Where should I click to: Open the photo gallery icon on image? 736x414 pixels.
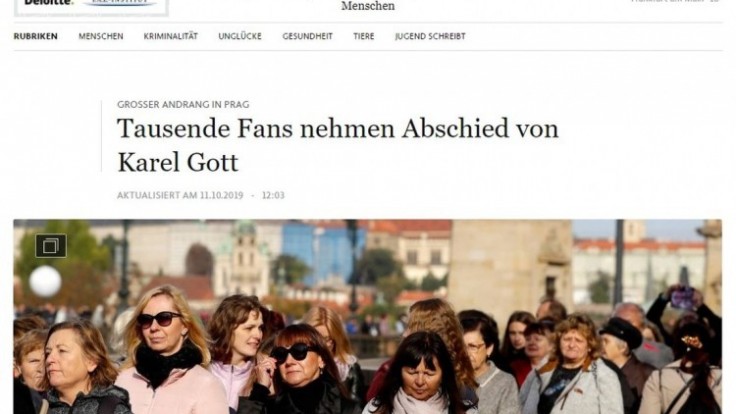51,246
